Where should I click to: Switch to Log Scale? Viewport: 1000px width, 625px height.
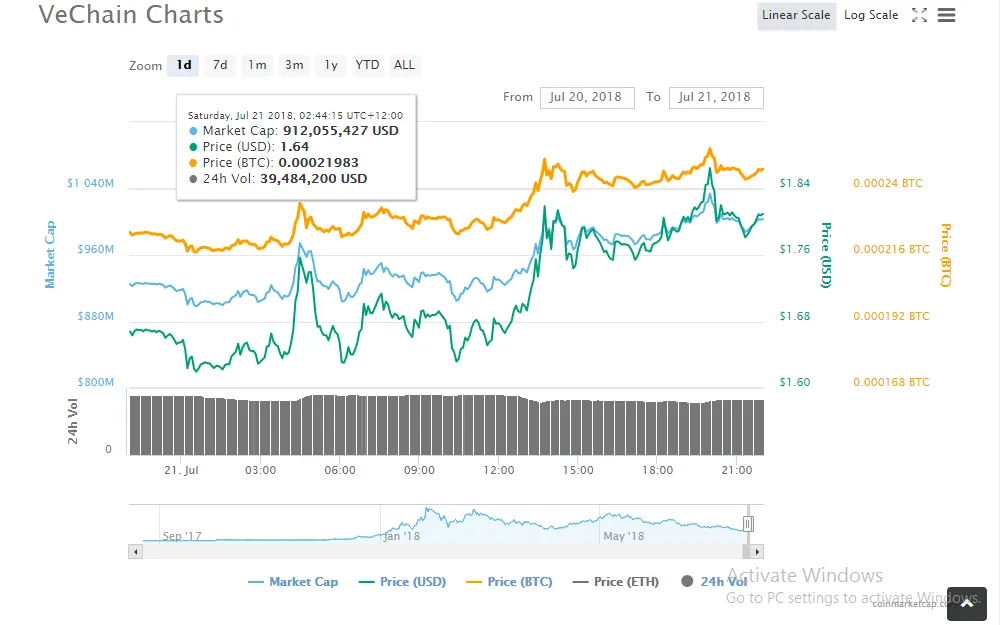point(871,15)
